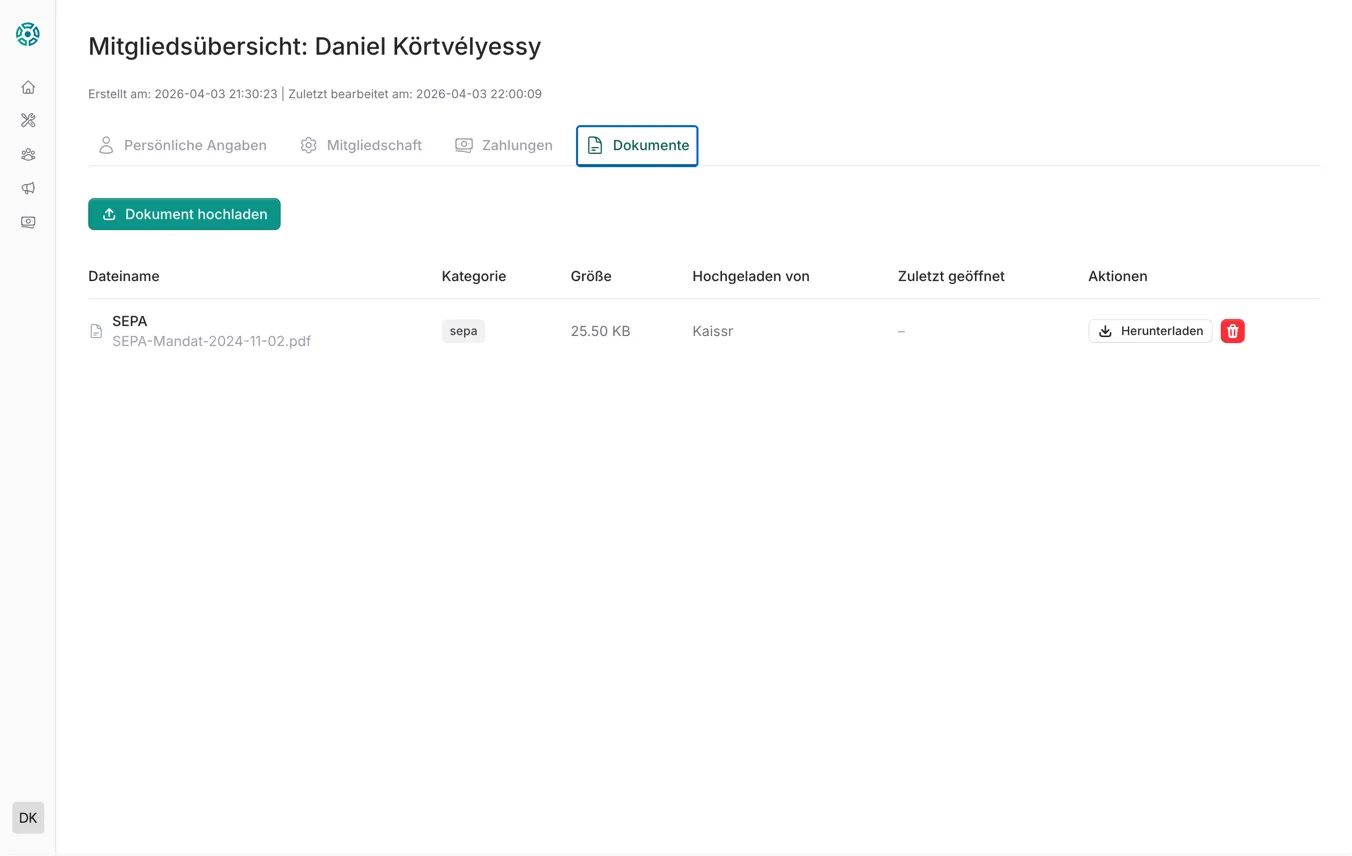Switch to the Persönliche Angaben tab
Screen dimensions: 1352x856
(182, 145)
